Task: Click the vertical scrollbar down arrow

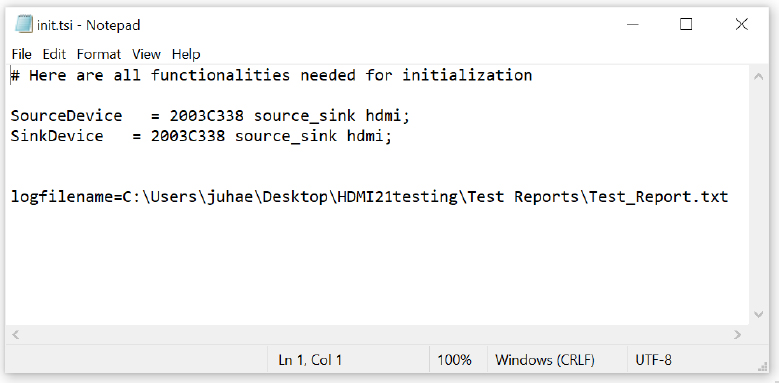Action: coord(759,314)
